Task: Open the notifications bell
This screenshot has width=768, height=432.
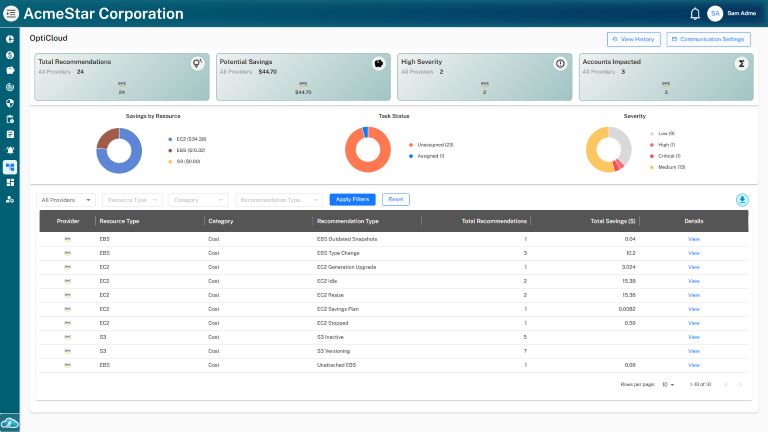Action: coord(695,13)
